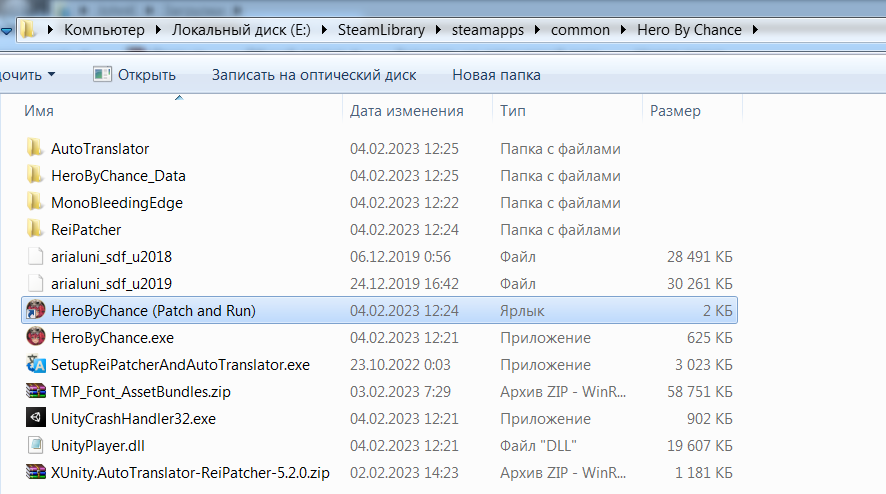Click the UnityPlayer.dll file icon

[35, 446]
